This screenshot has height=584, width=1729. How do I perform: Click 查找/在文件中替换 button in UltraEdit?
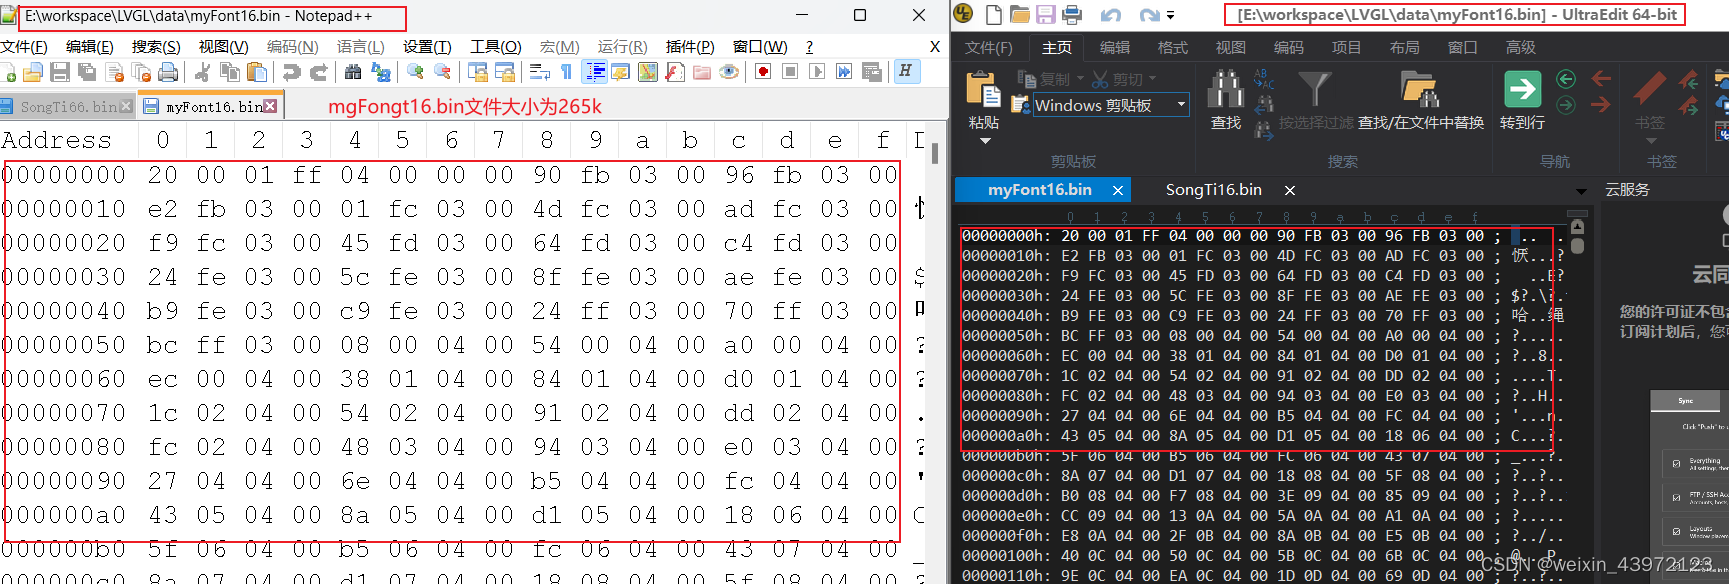[1420, 101]
